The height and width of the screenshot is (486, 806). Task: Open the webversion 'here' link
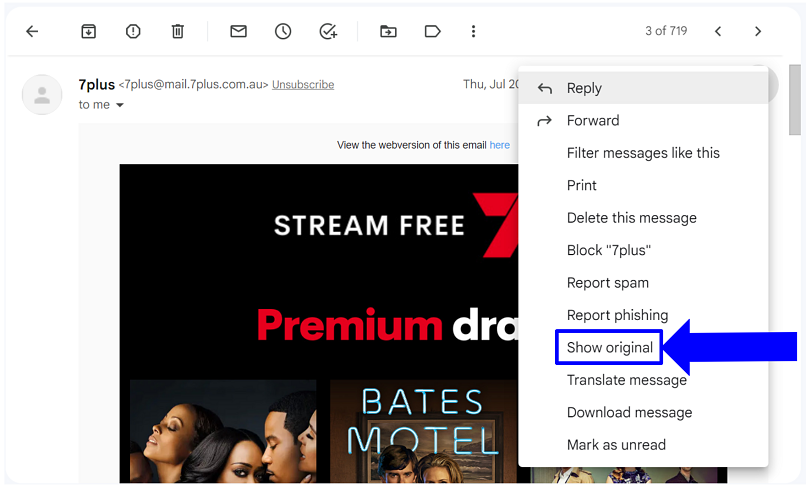[x=499, y=145]
